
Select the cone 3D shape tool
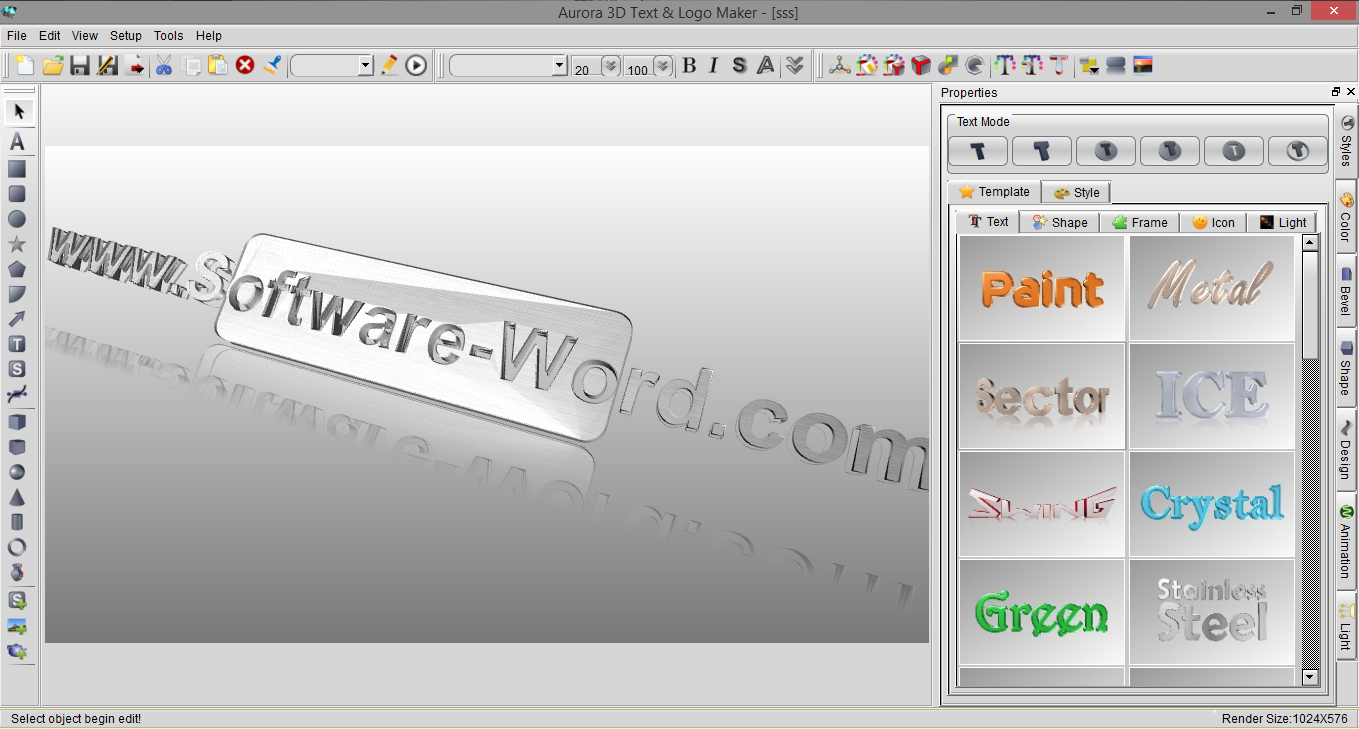(x=17, y=497)
